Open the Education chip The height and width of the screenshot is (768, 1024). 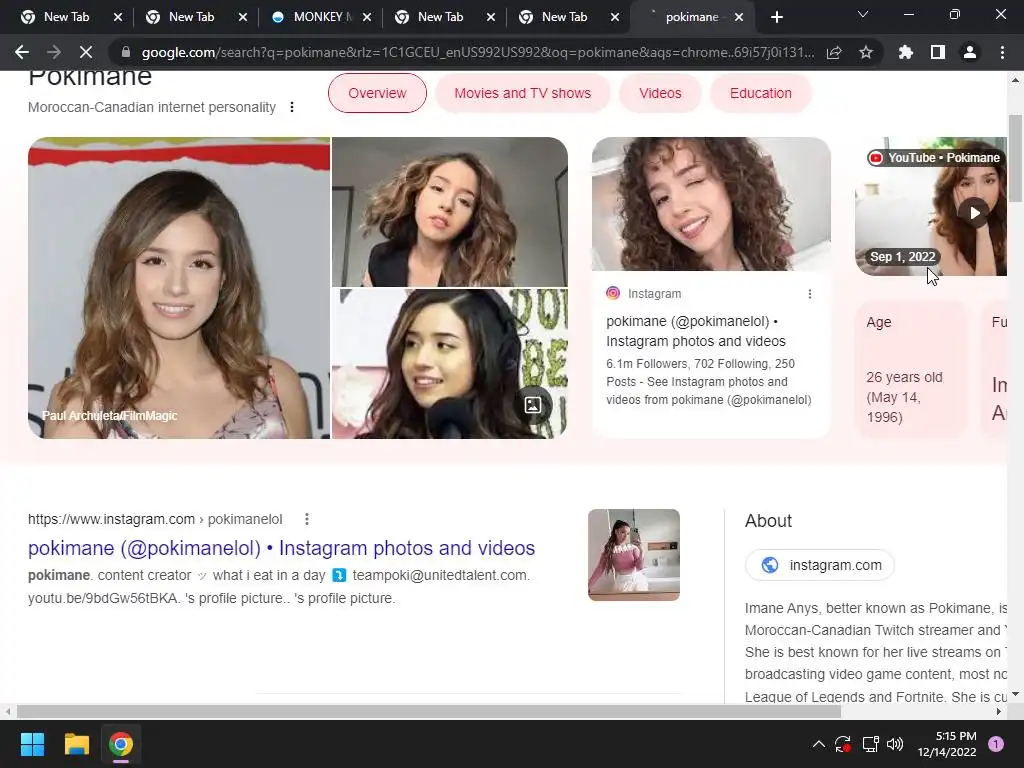pyautogui.click(x=761, y=93)
